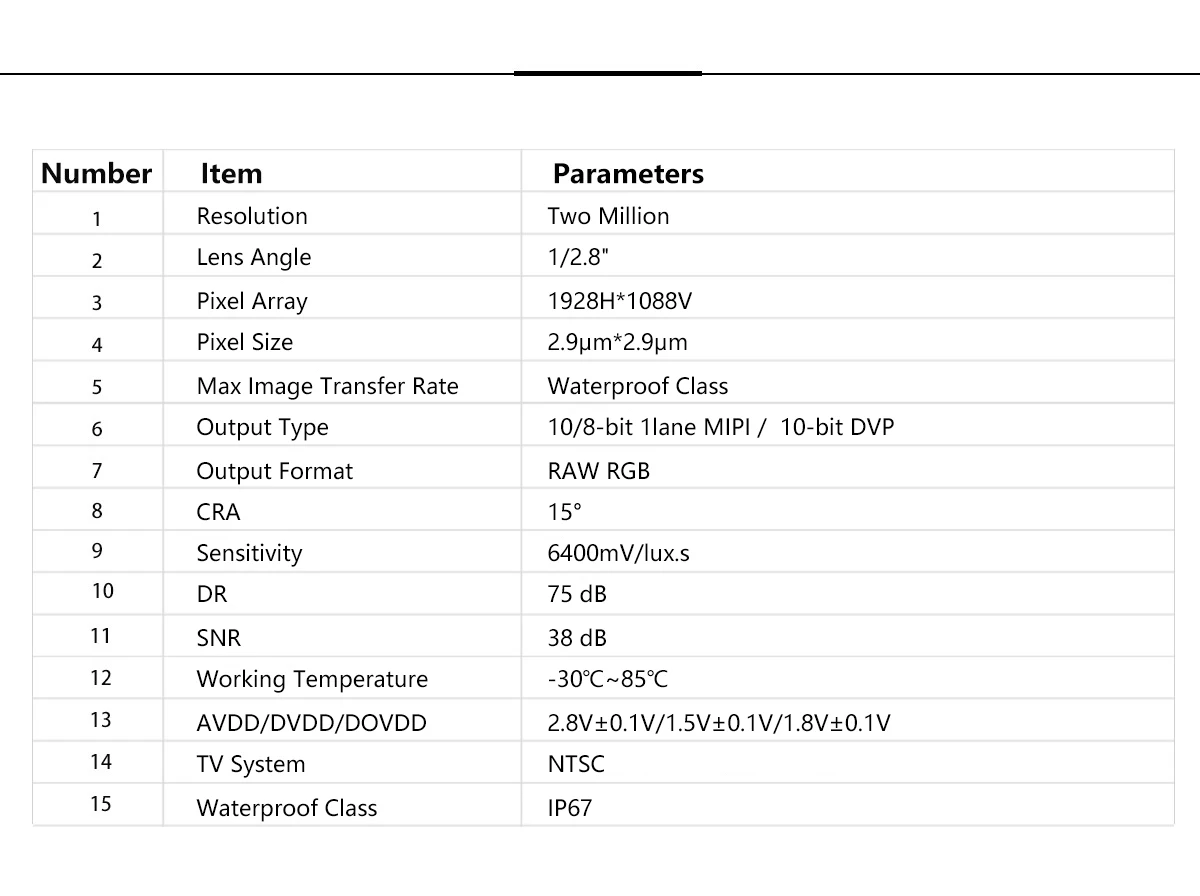Image resolution: width=1200 pixels, height=896 pixels.
Task: Click the Working Temperature label
Action: pyautogui.click(x=312, y=680)
